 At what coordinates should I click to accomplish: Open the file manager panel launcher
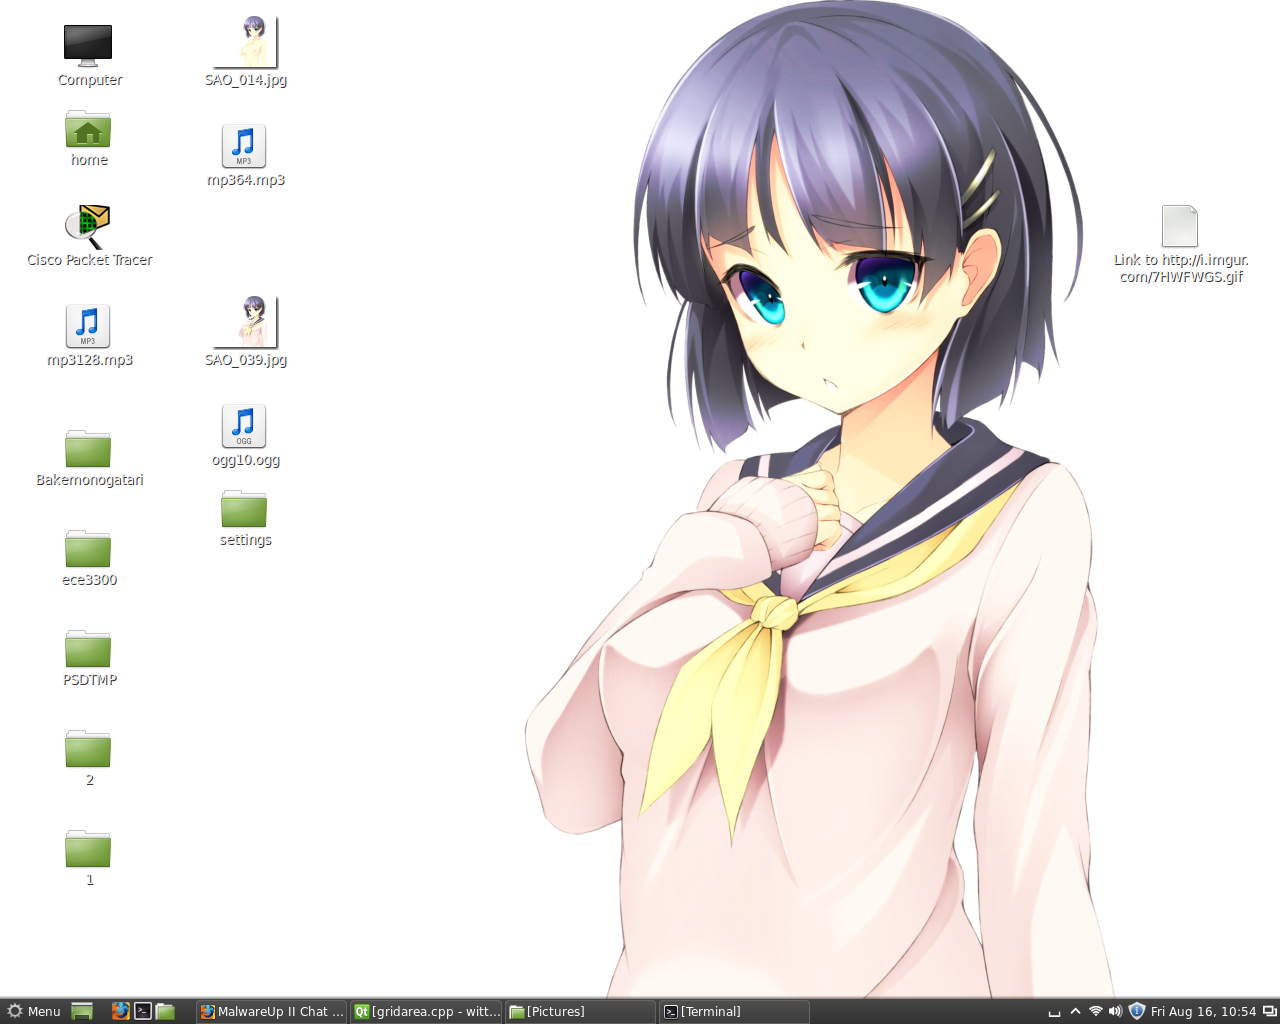coord(165,1011)
